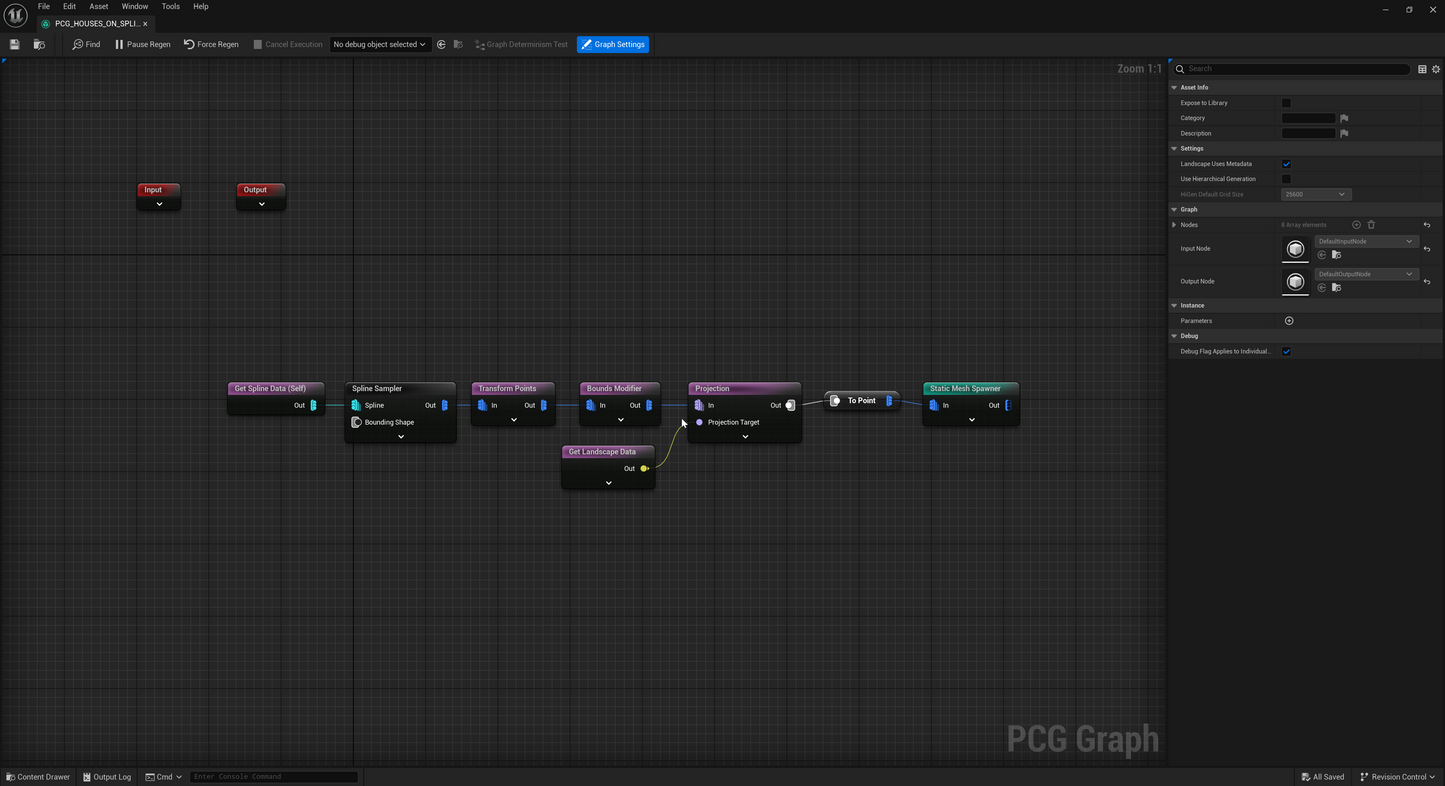Expand the Static Mesh Spawner node chevron
Screen dimensions: 1445x786
[x=971, y=420]
